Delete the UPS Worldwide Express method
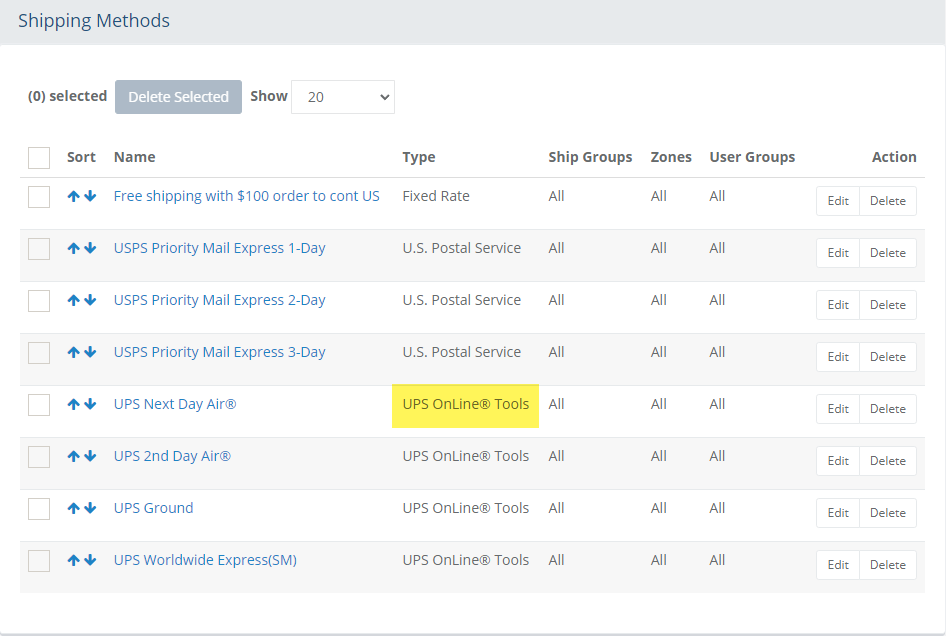Image resolution: width=946 pixels, height=636 pixels. click(x=887, y=565)
